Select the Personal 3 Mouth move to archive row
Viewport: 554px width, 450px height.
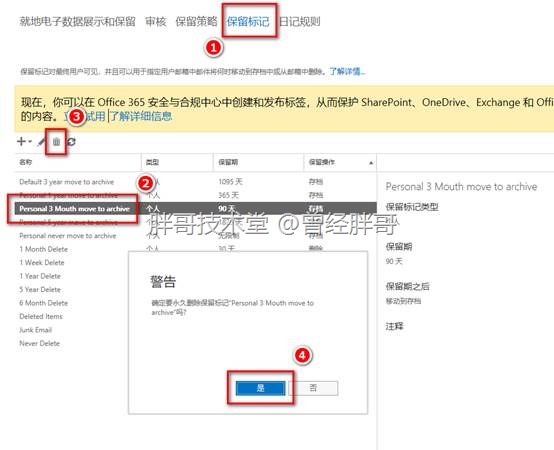click(x=196, y=209)
